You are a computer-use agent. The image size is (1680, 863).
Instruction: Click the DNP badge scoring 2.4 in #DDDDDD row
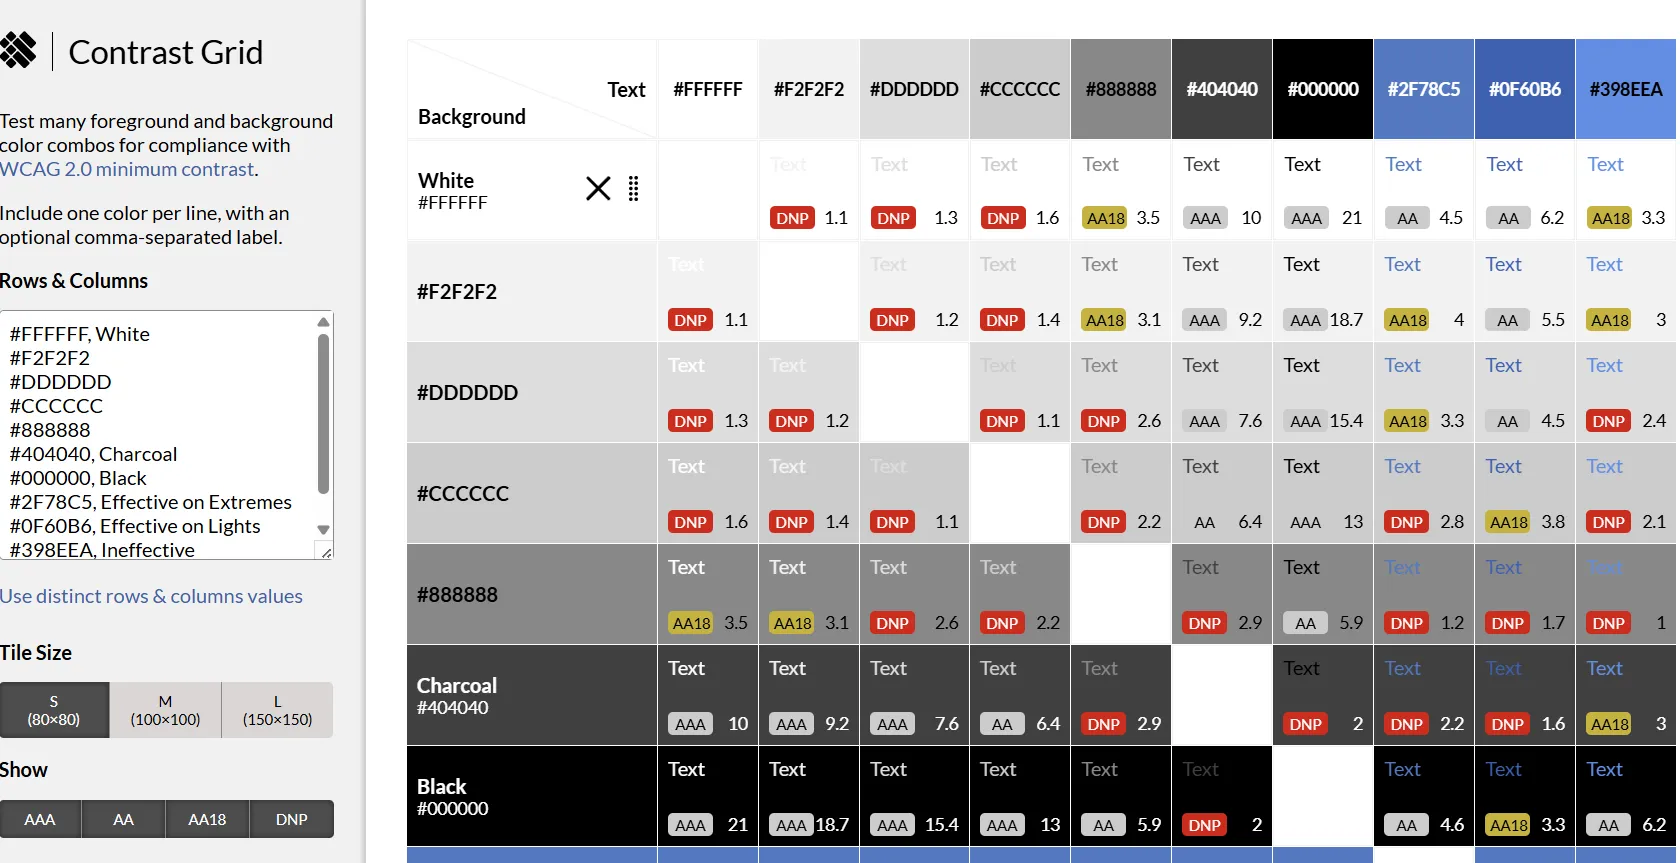(1609, 421)
